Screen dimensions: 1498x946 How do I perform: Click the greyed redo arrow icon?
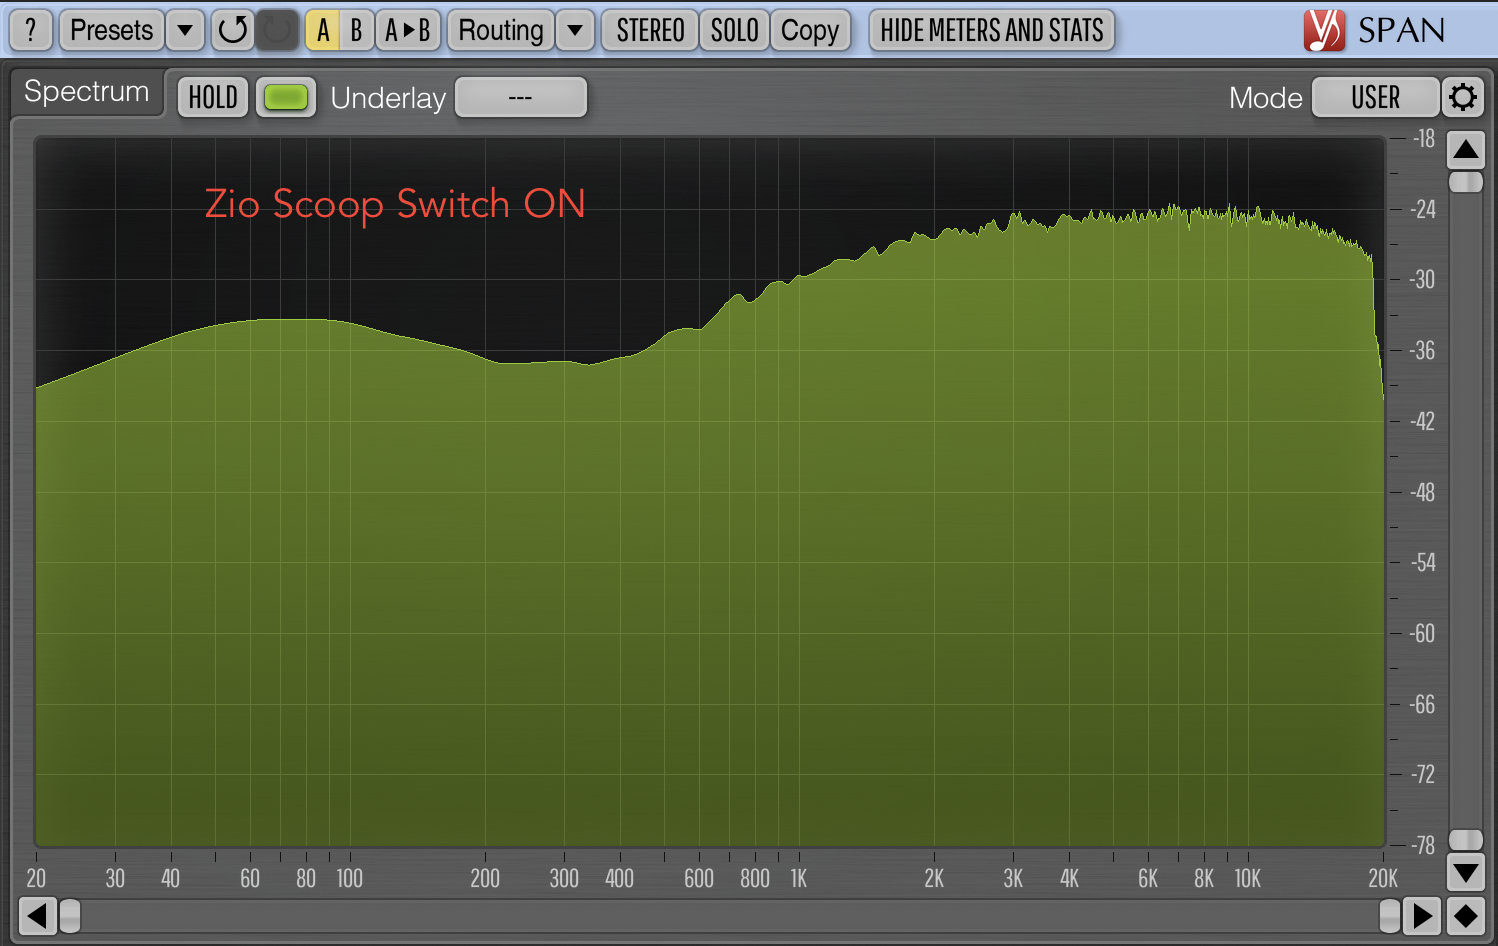[x=277, y=30]
